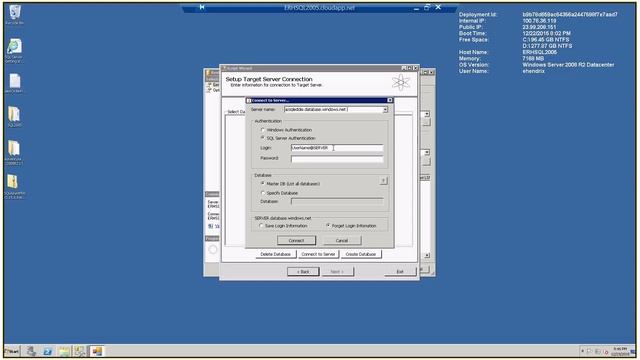Choose Specify Database radio option

[x=263, y=193]
